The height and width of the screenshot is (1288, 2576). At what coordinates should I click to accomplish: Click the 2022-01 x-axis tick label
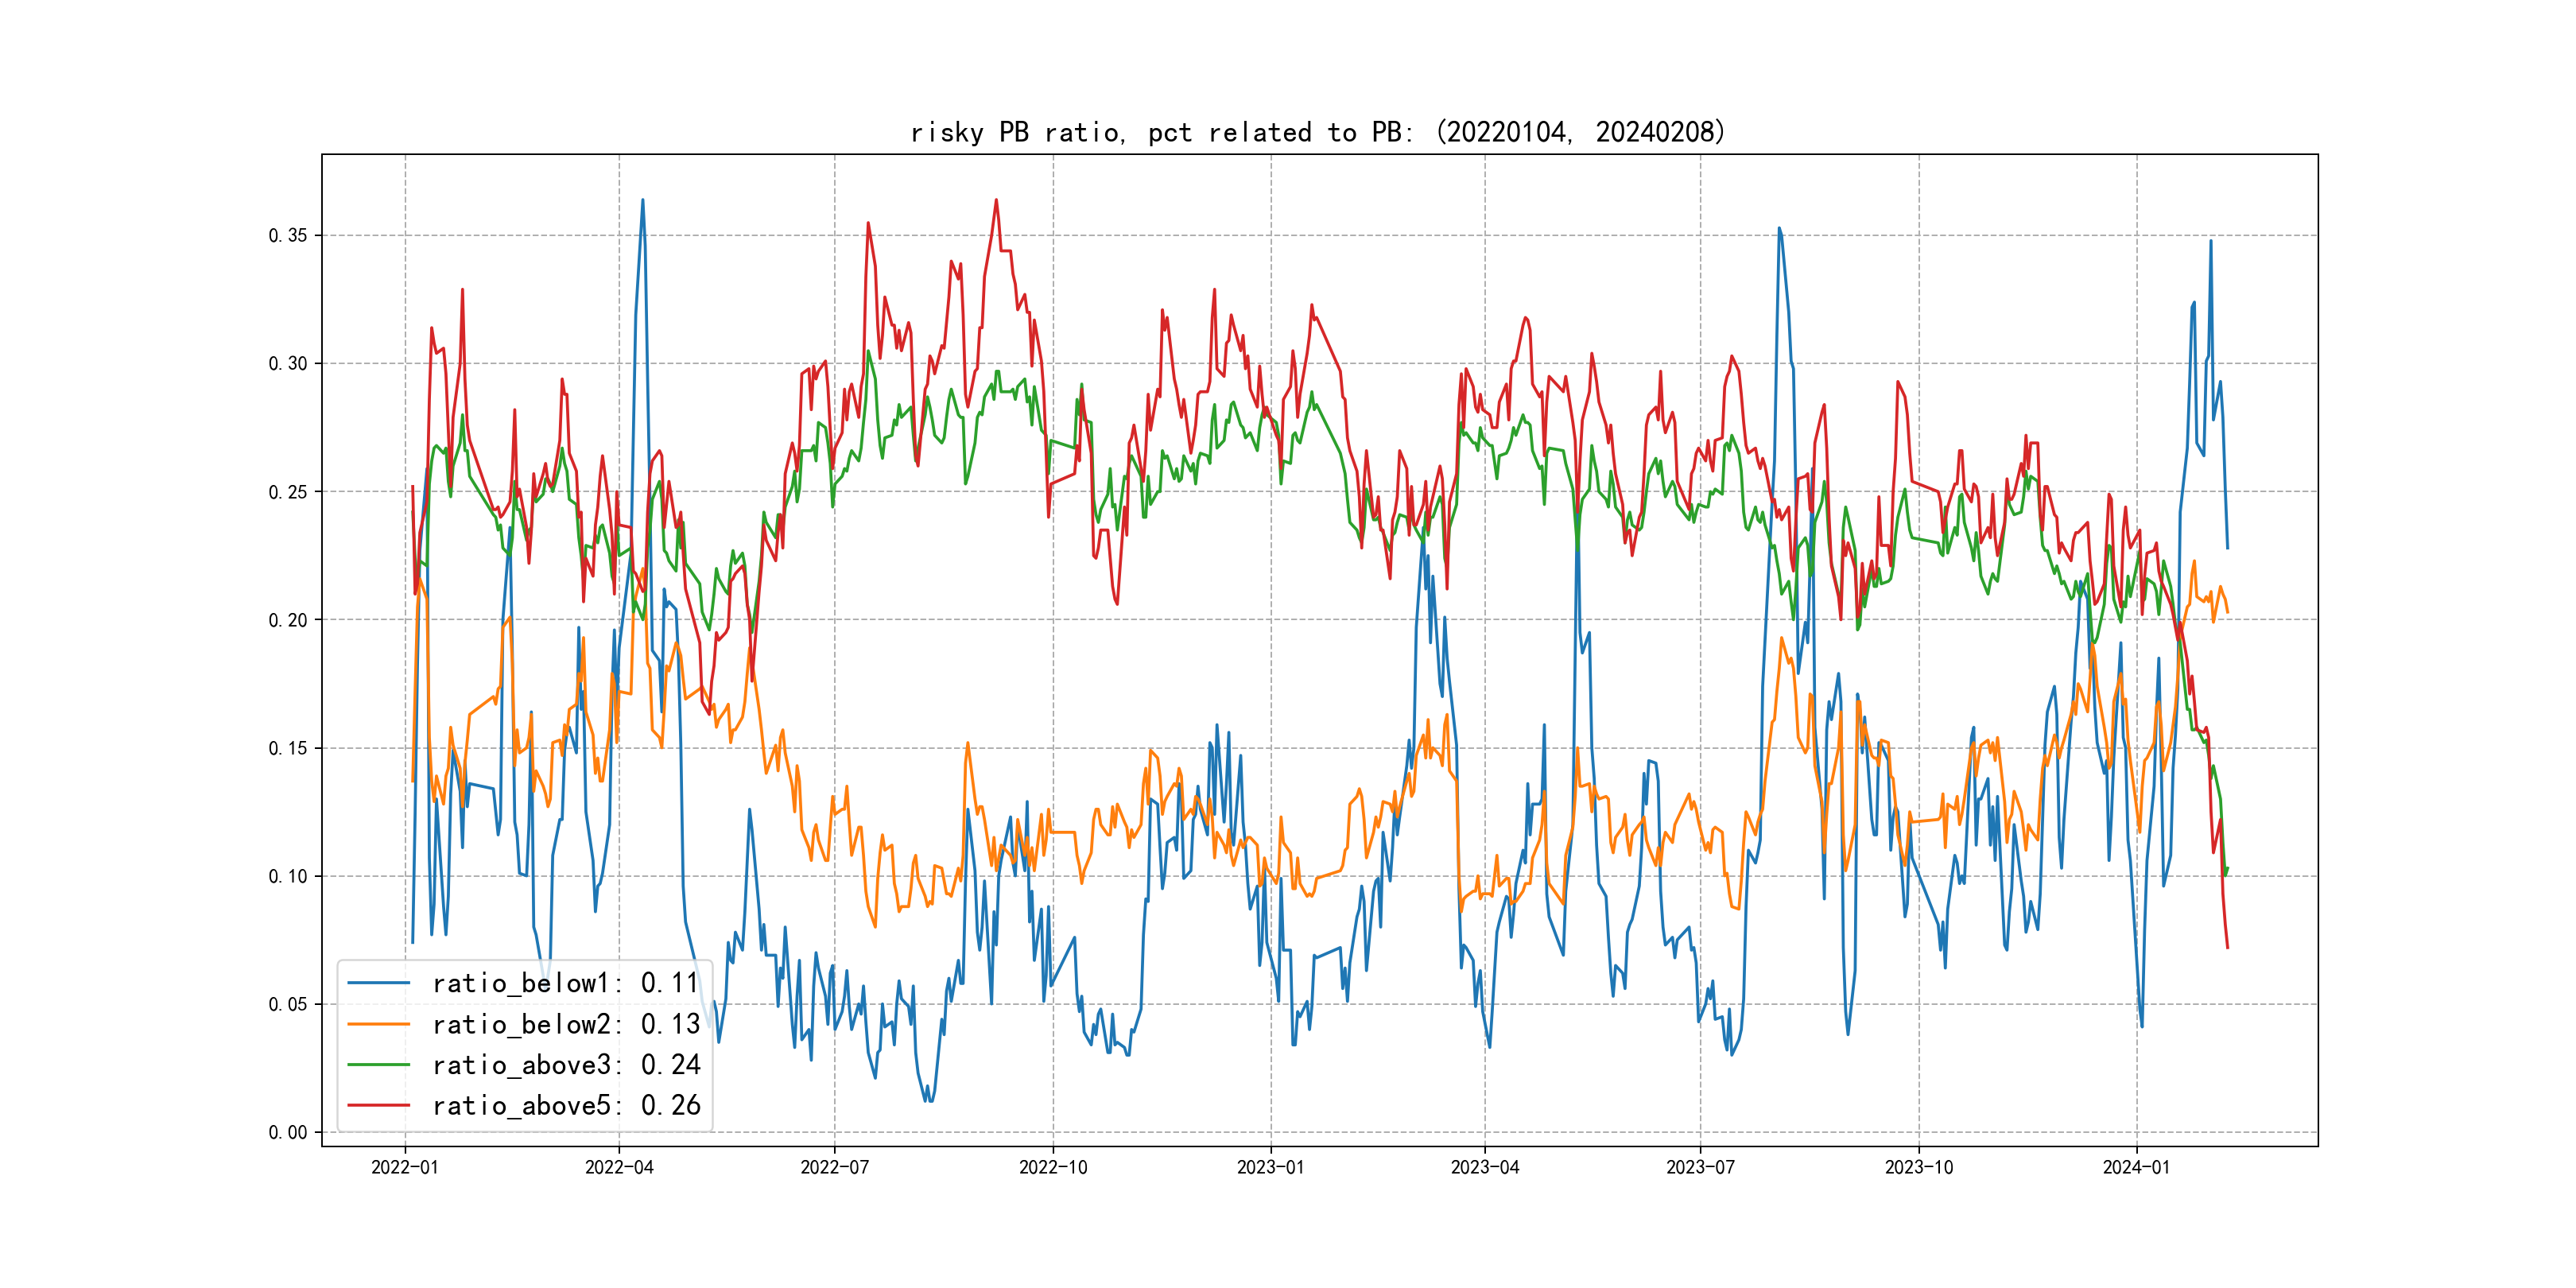[x=405, y=1167]
